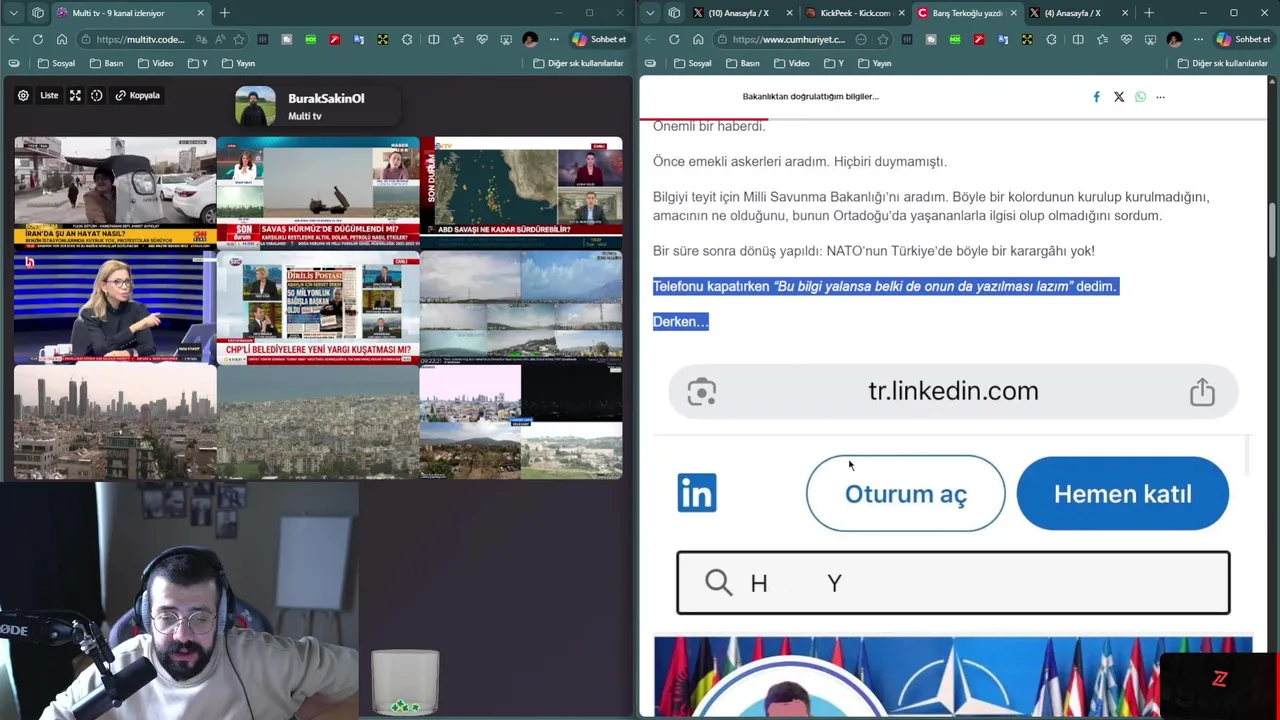Open the Yayın bookmarks folder in left browser
Image resolution: width=1280 pixels, height=720 pixels.
[238, 63]
